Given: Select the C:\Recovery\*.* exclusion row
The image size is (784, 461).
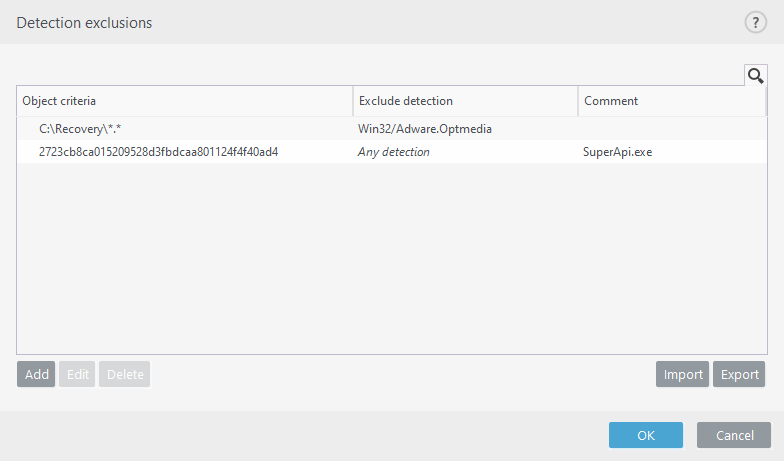Looking at the screenshot, I should pyautogui.click(x=392, y=129).
